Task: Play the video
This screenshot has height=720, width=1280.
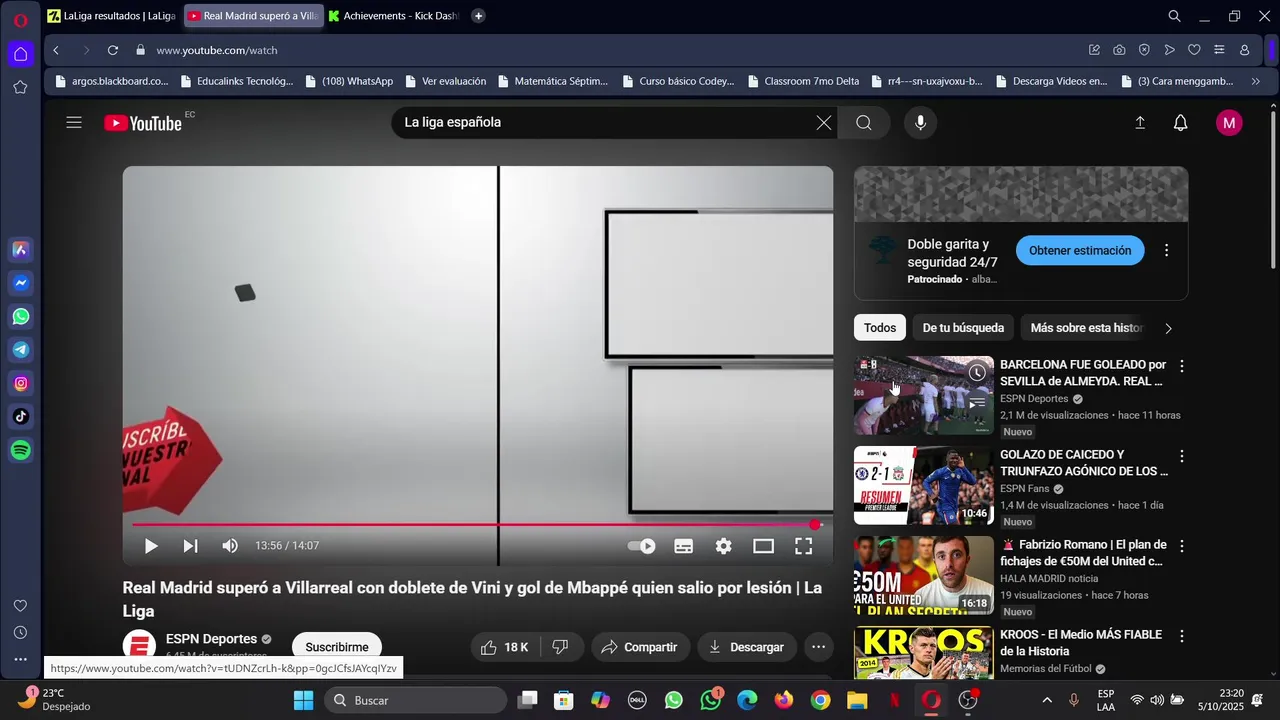Action: (x=151, y=546)
